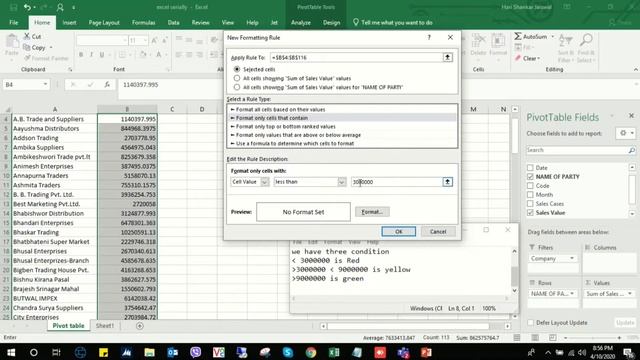Screen dimensions: 640x360
Task: Click the Format... button
Action: [372, 212]
